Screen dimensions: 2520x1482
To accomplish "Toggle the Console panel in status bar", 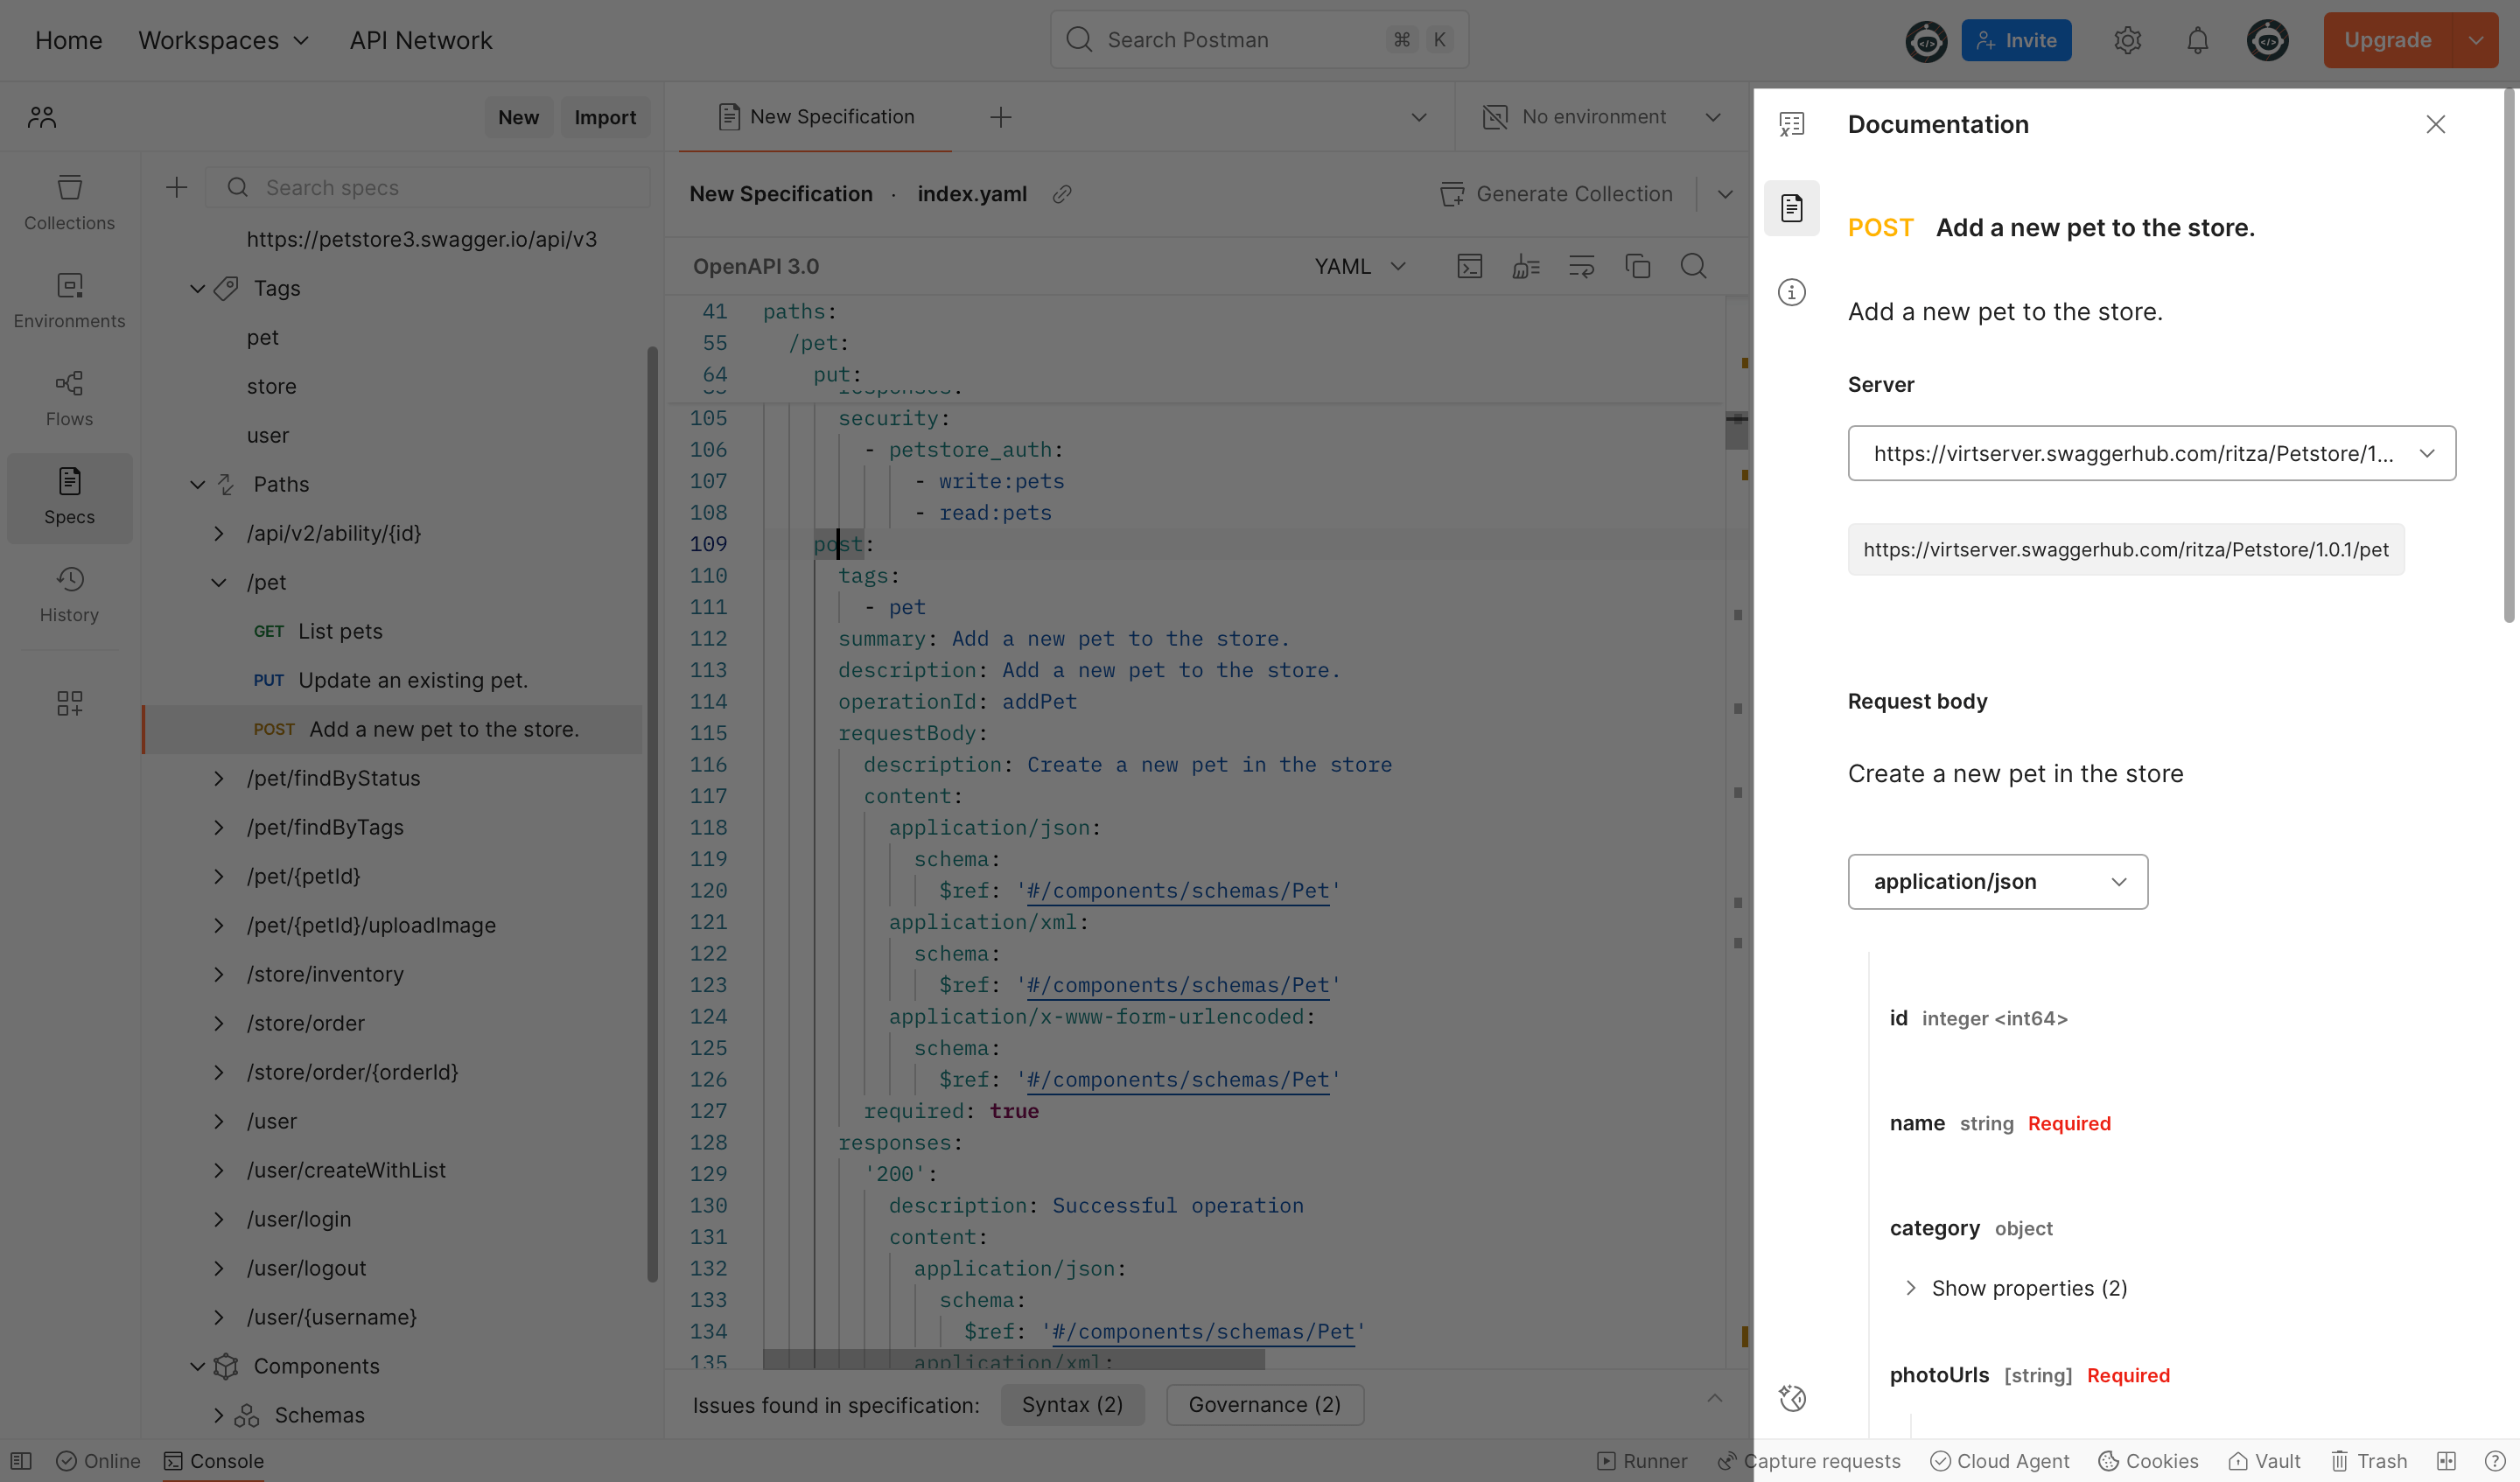I will pos(214,1461).
